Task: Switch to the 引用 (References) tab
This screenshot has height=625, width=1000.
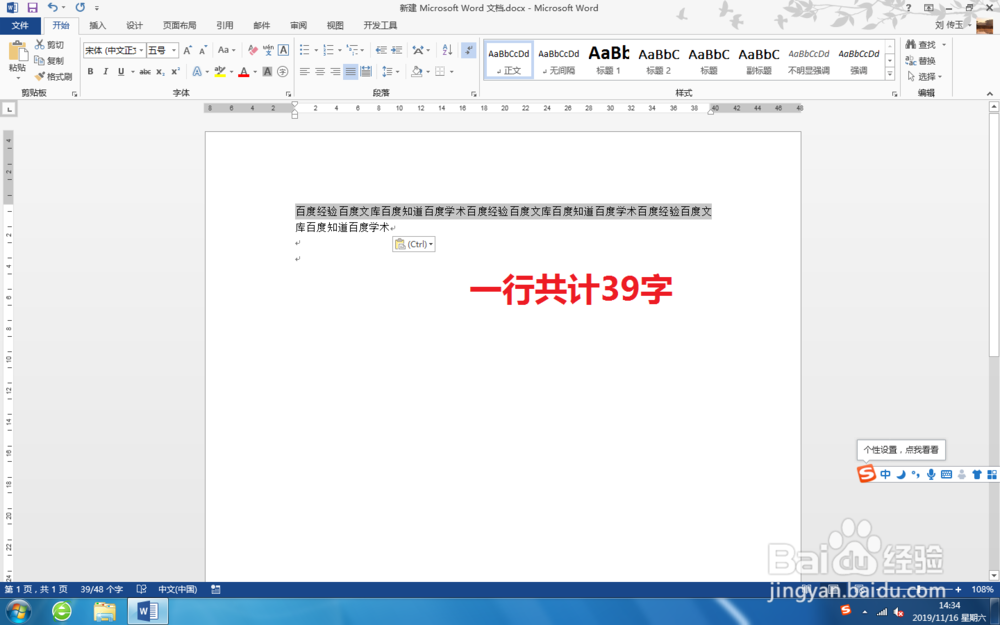Action: point(224,26)
